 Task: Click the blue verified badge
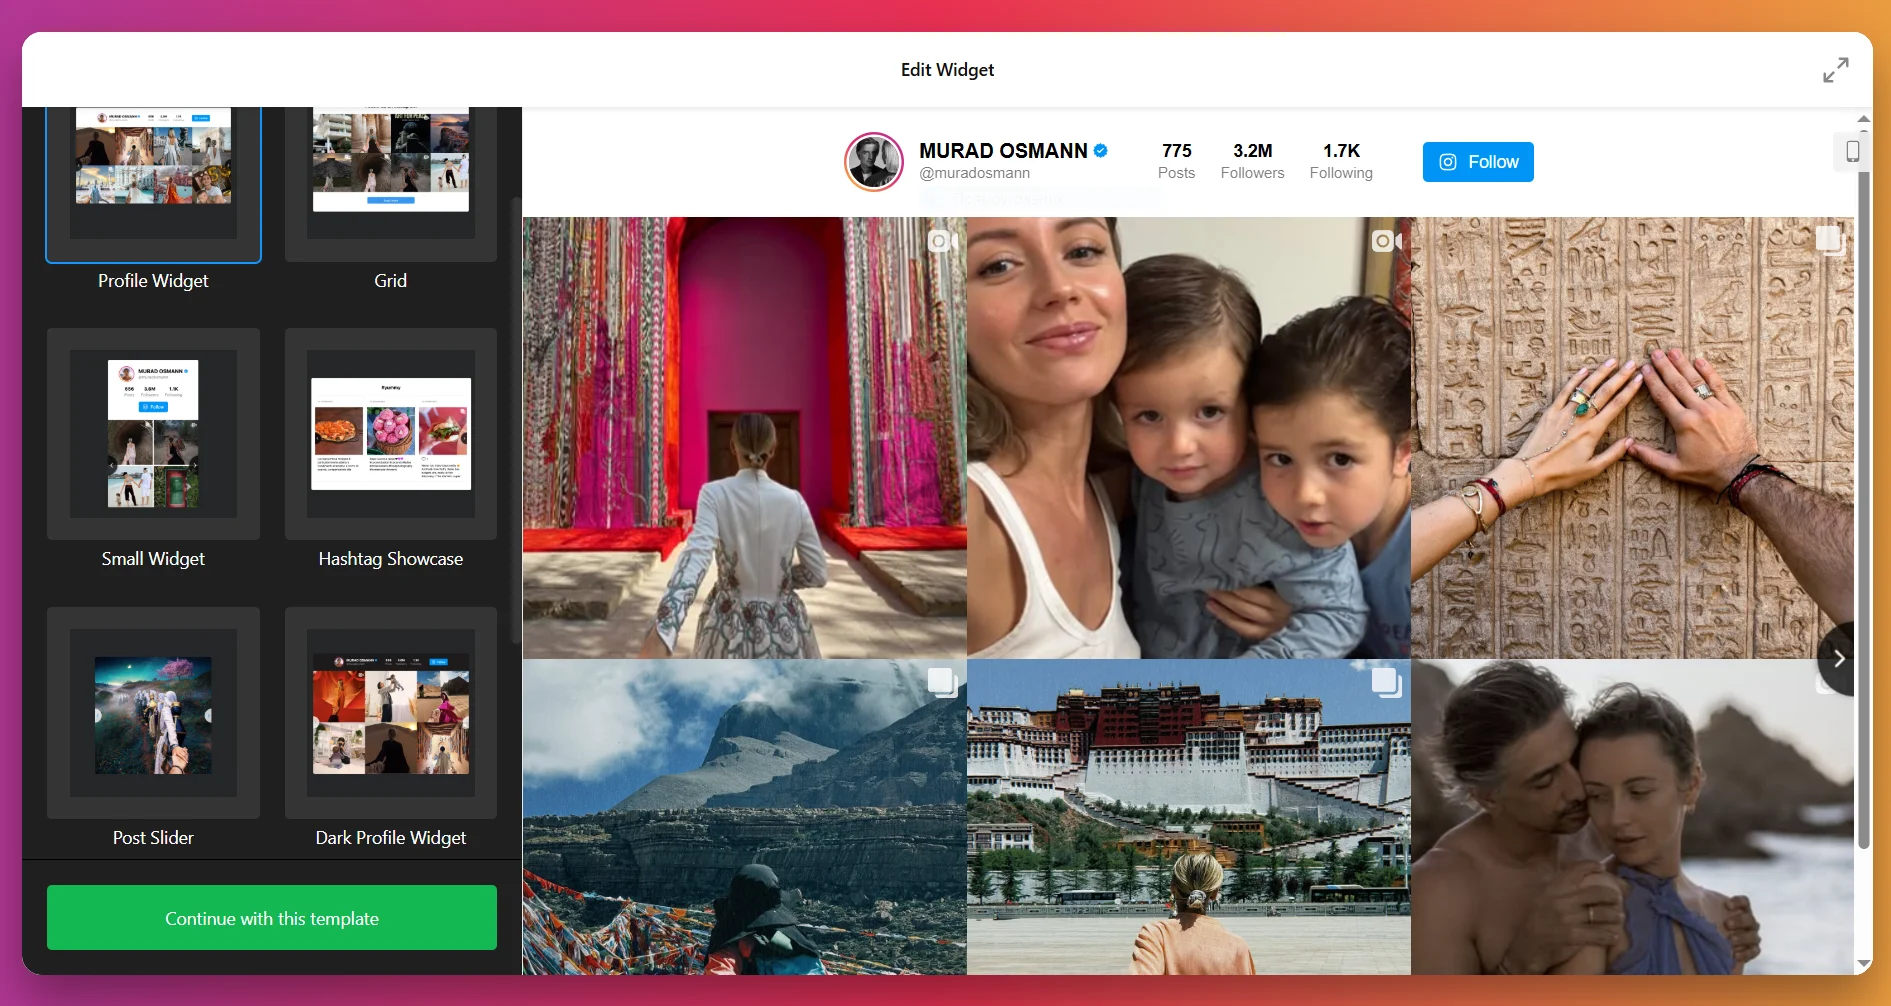point(1101,151)
